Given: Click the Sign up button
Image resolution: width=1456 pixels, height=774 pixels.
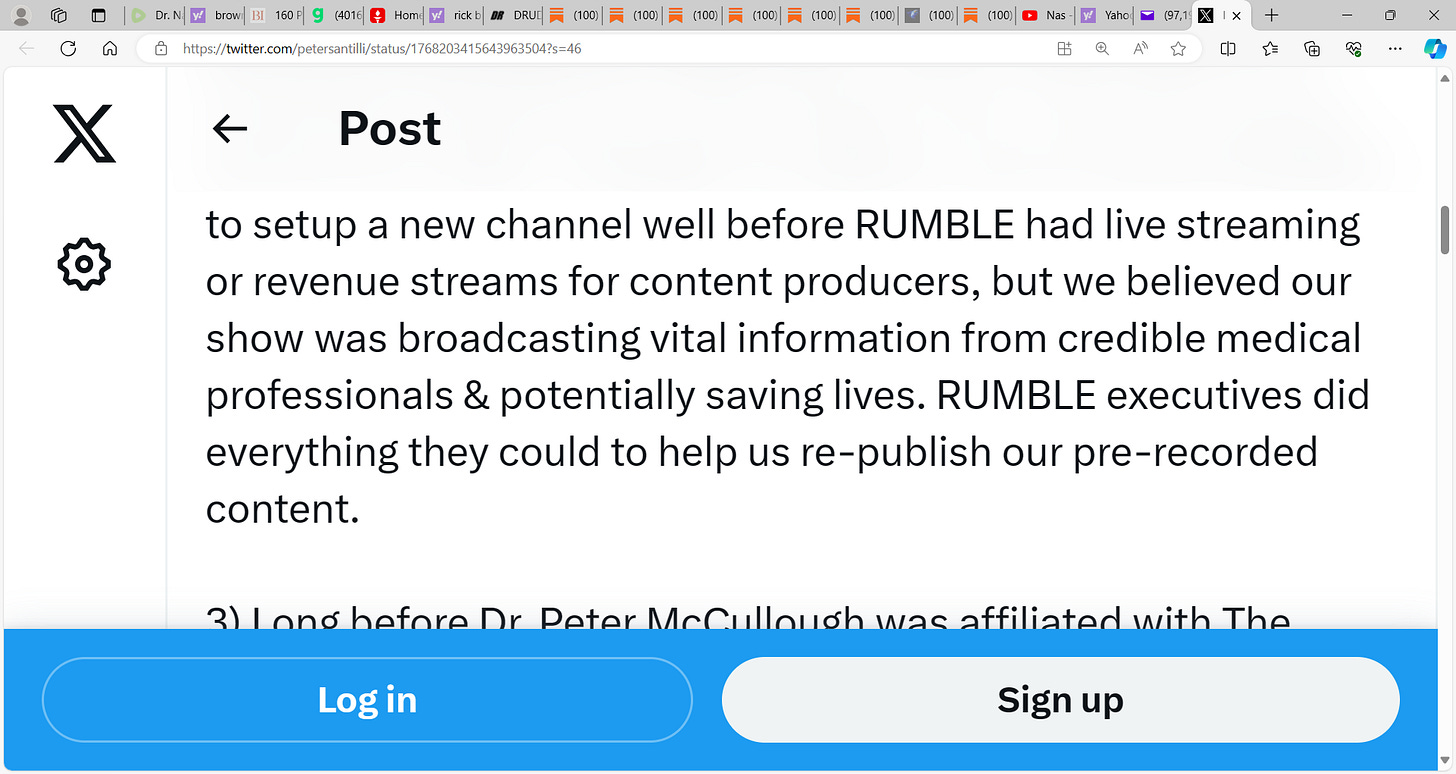Looking at the screenshot, I should point(1060,700).
